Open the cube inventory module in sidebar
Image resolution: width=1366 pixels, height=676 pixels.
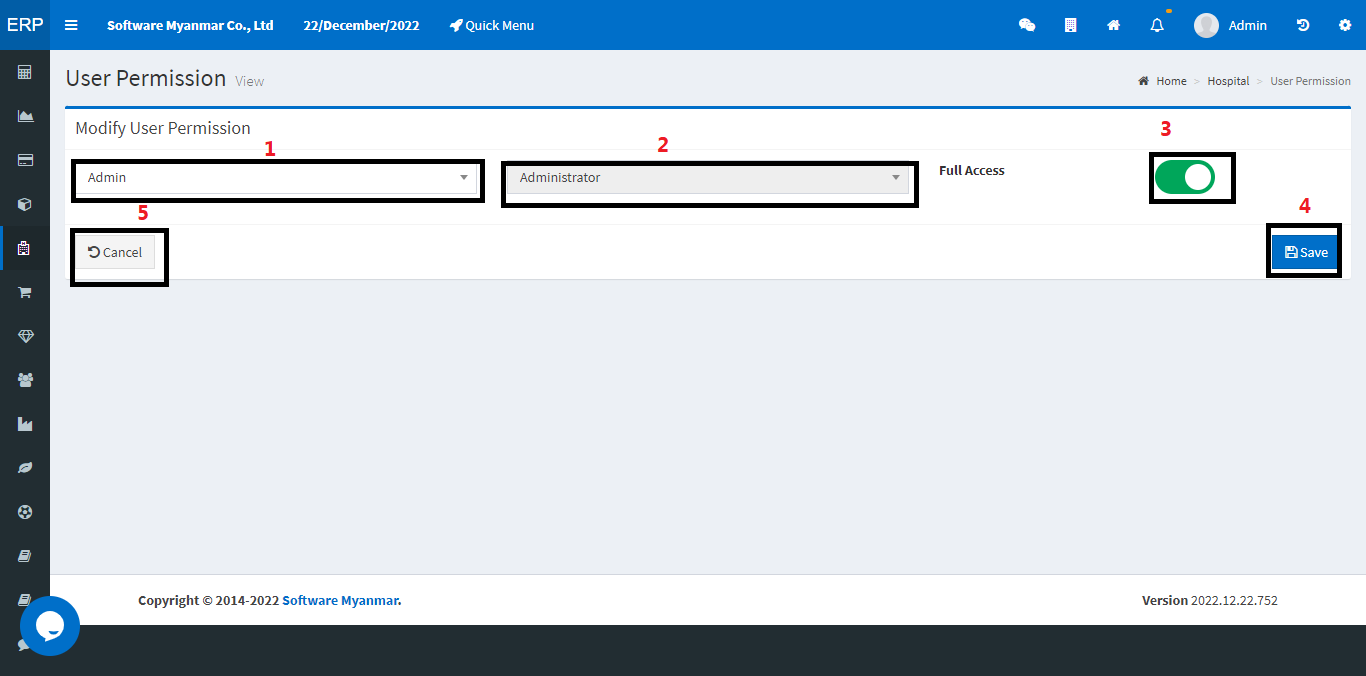(25, 204)
